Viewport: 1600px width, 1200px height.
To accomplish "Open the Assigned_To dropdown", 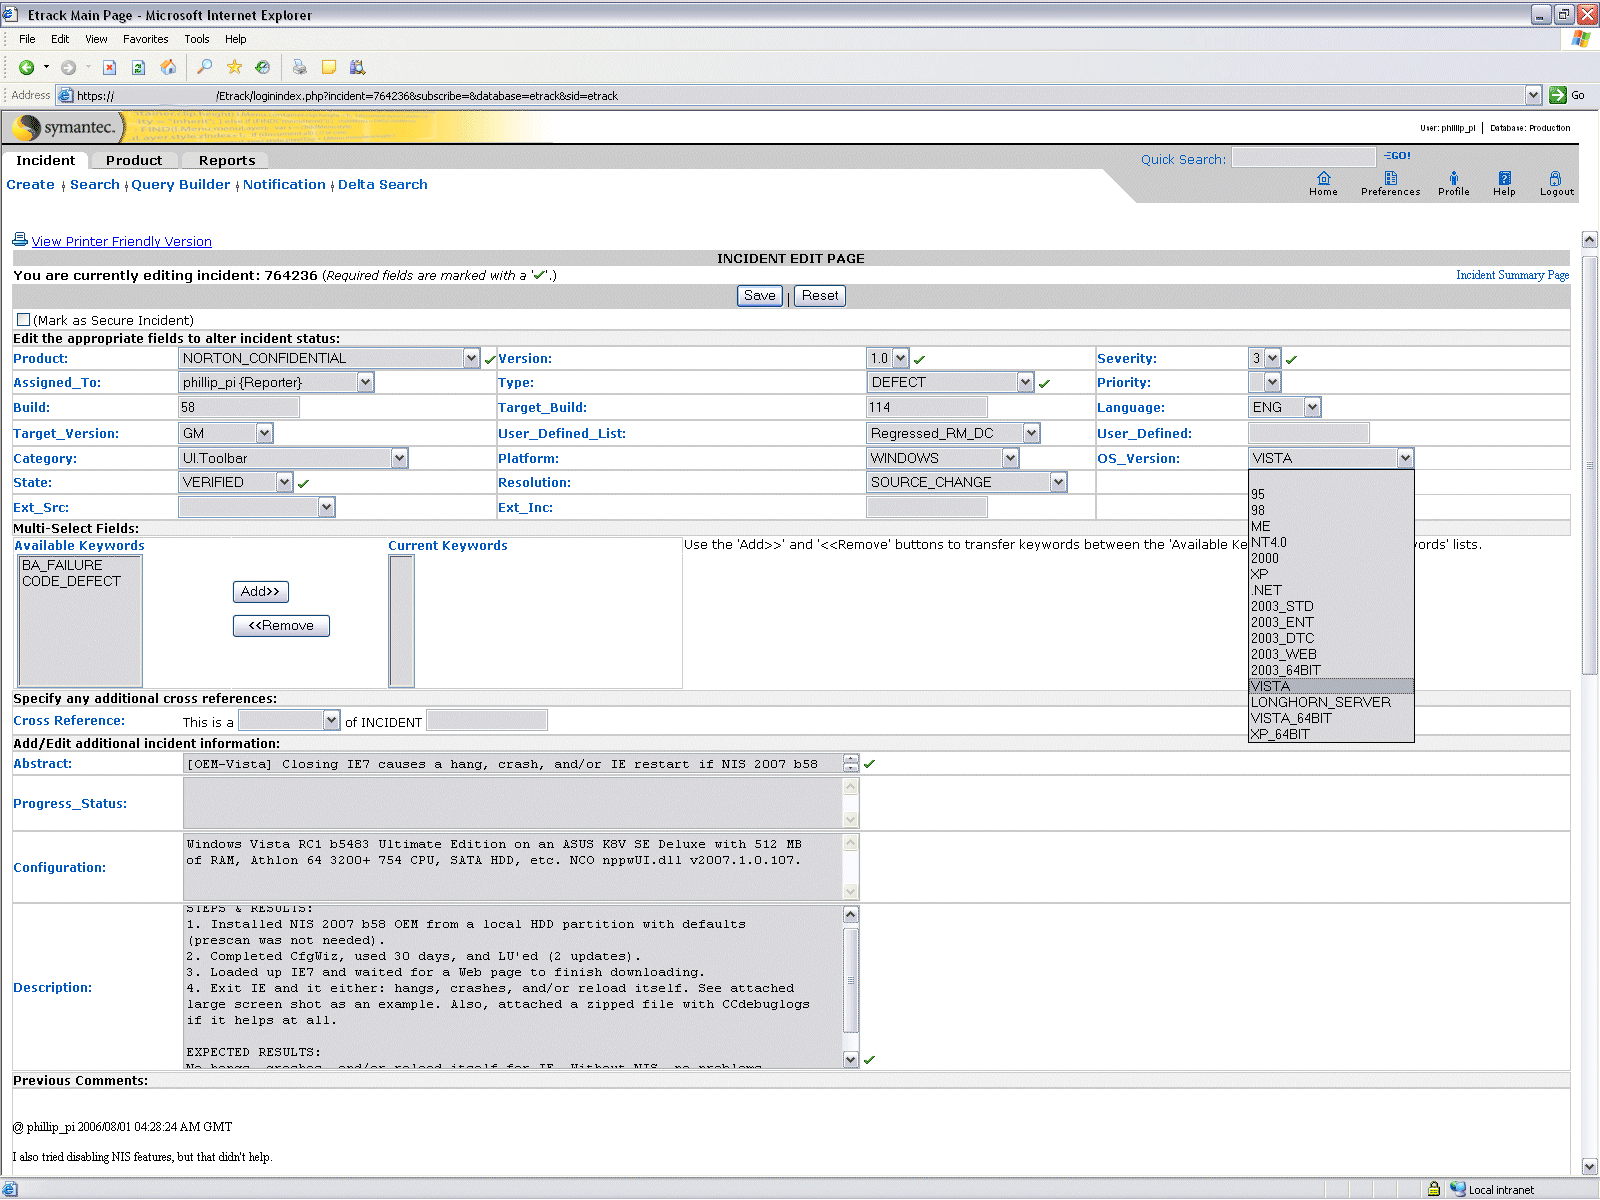I will point(365,382).
